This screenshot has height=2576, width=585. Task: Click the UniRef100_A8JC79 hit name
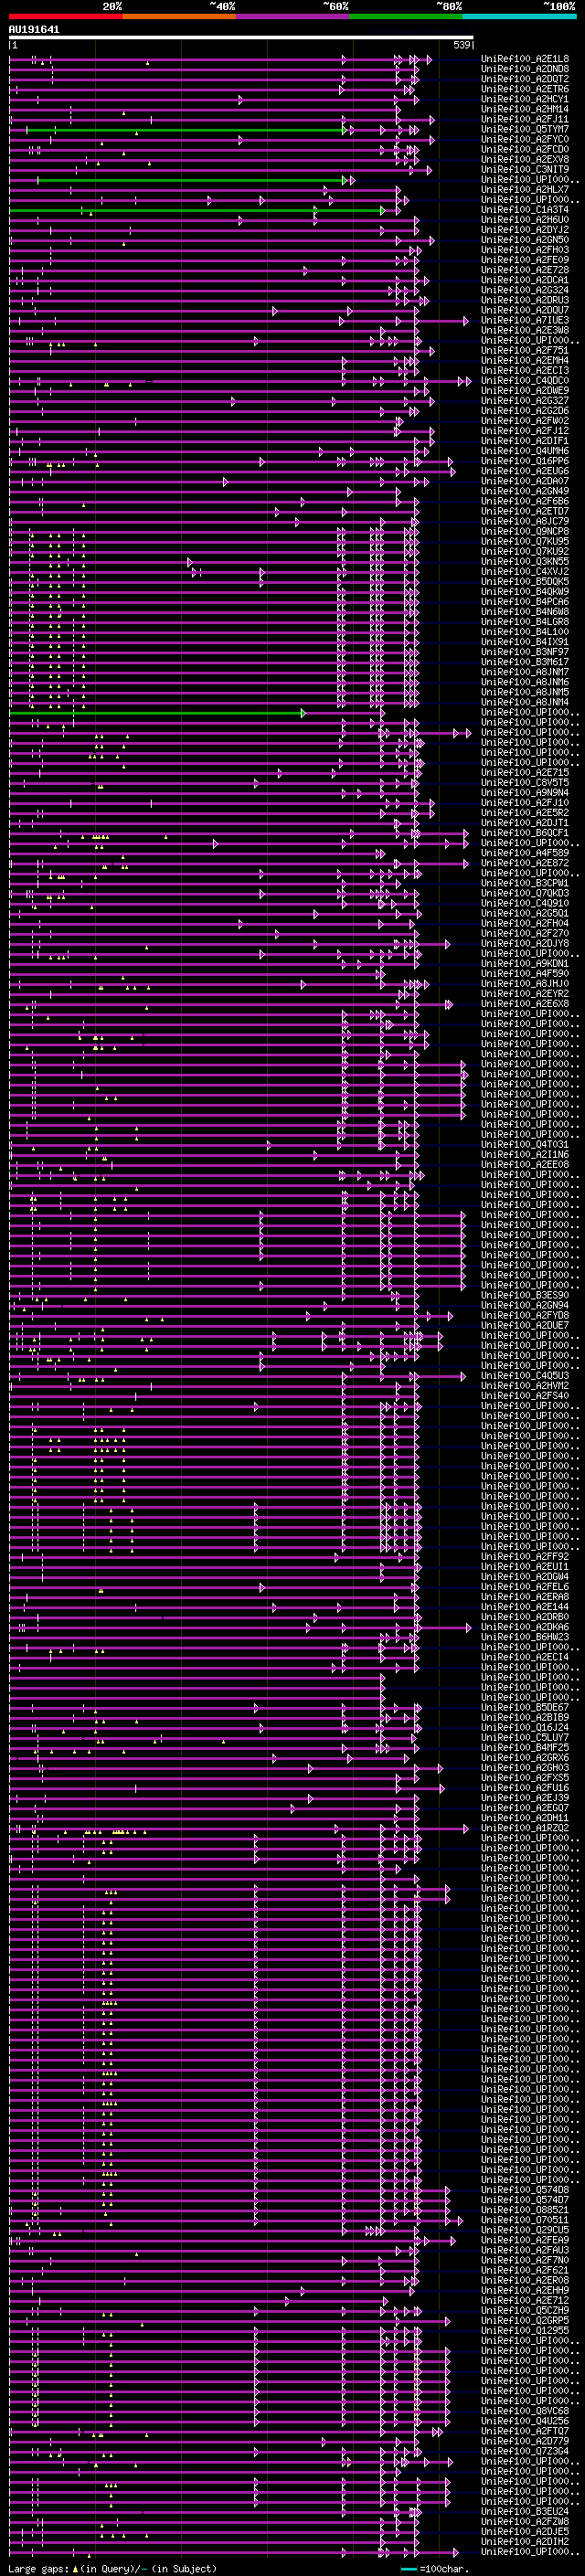coord(525,521)
